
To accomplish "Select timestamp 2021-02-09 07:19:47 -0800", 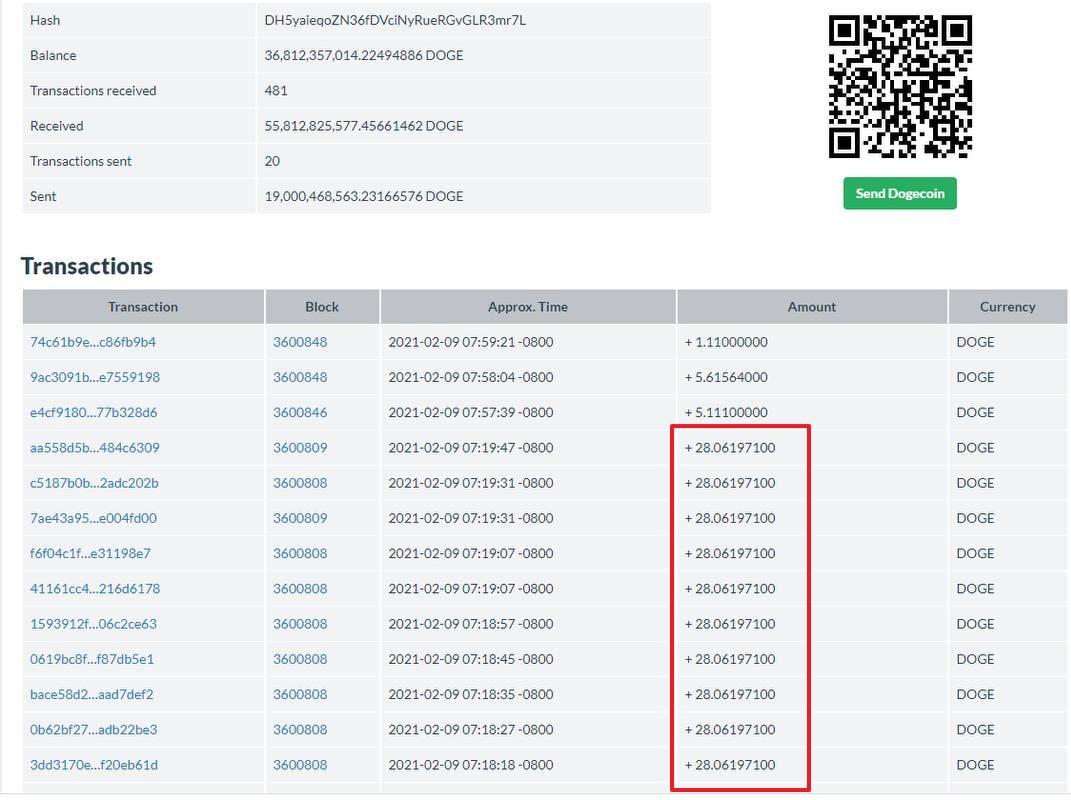I will pos(471,448).
